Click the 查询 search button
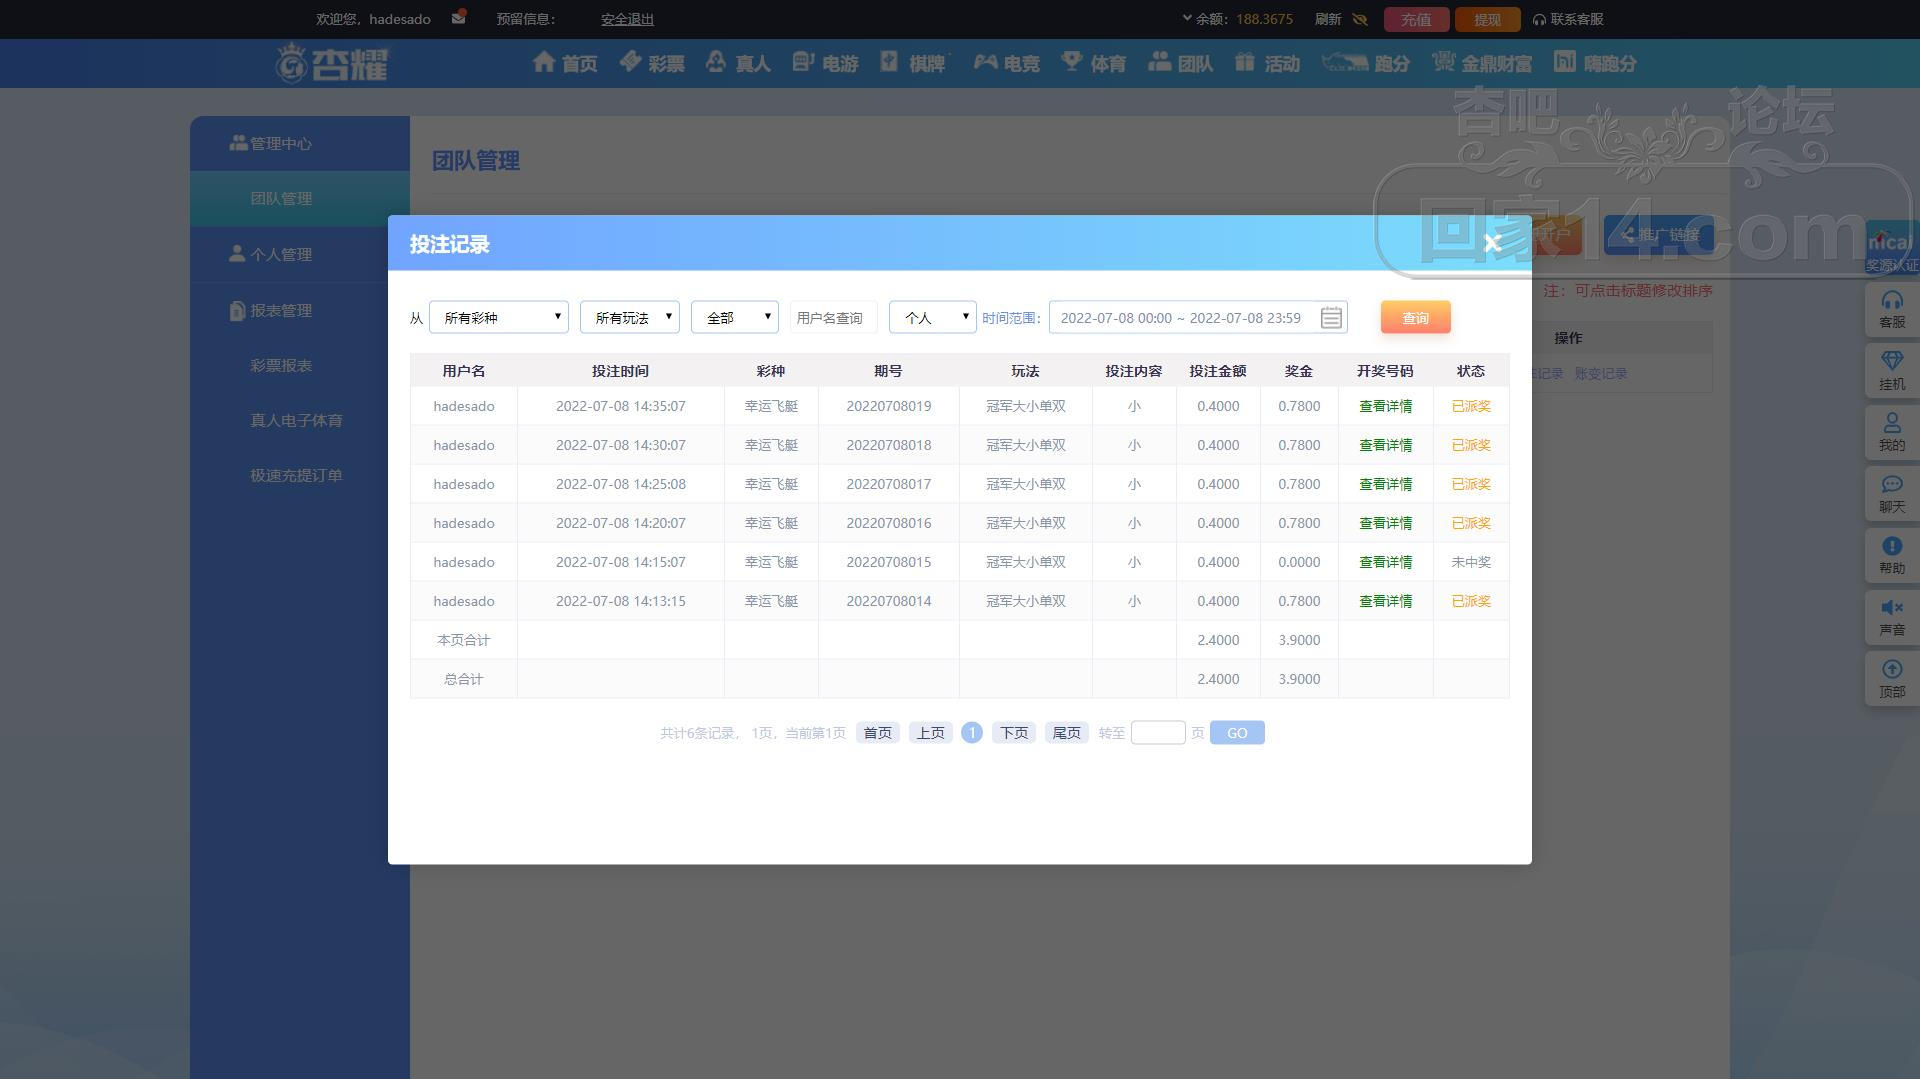The image size is (1920, 1079). pos(1415,317)
